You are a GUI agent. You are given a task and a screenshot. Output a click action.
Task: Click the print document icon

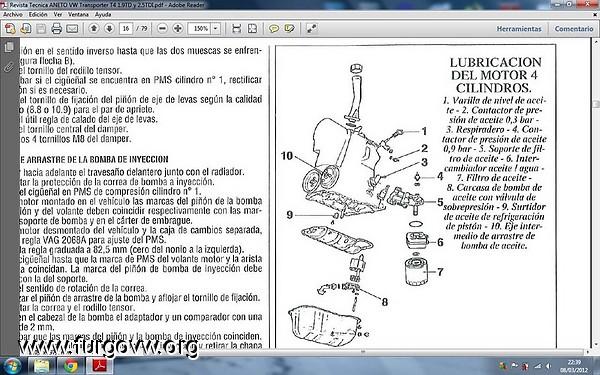(x=57, y=29)
